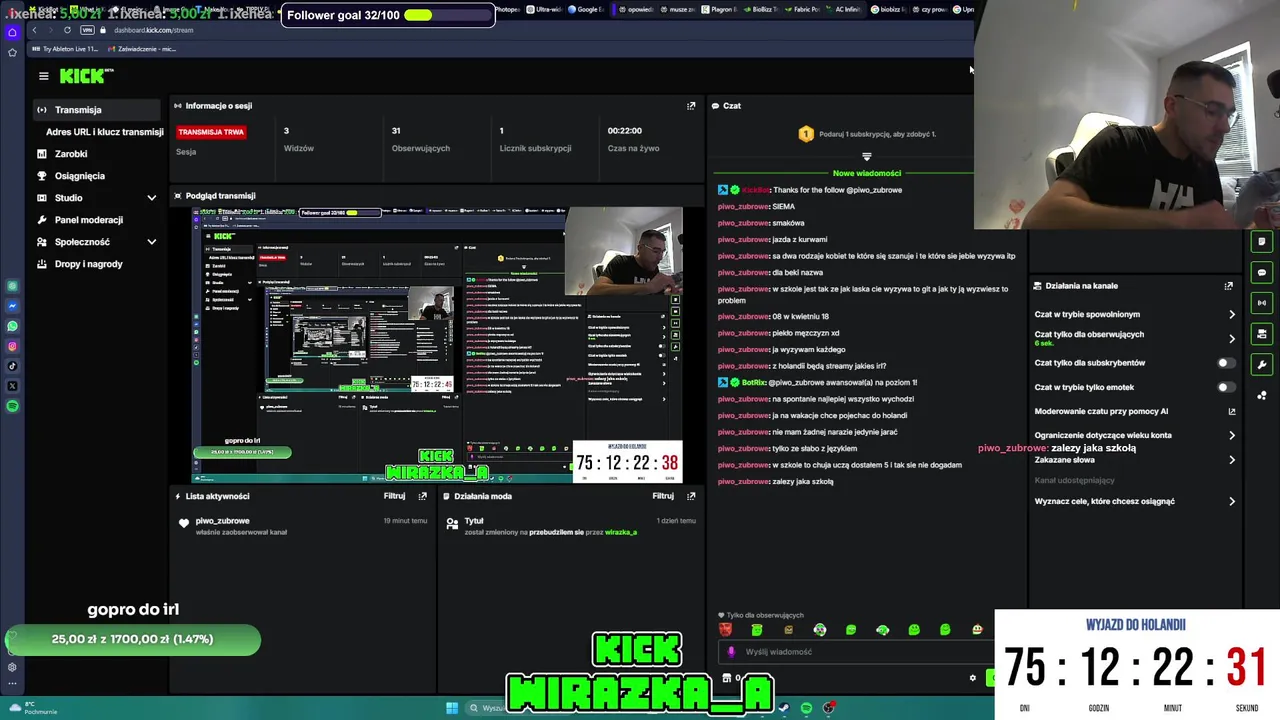Image resolution: width=1280 pixels, height=720 pixels.
Task: Filter the Działania moda list
Action: (663, 496)
